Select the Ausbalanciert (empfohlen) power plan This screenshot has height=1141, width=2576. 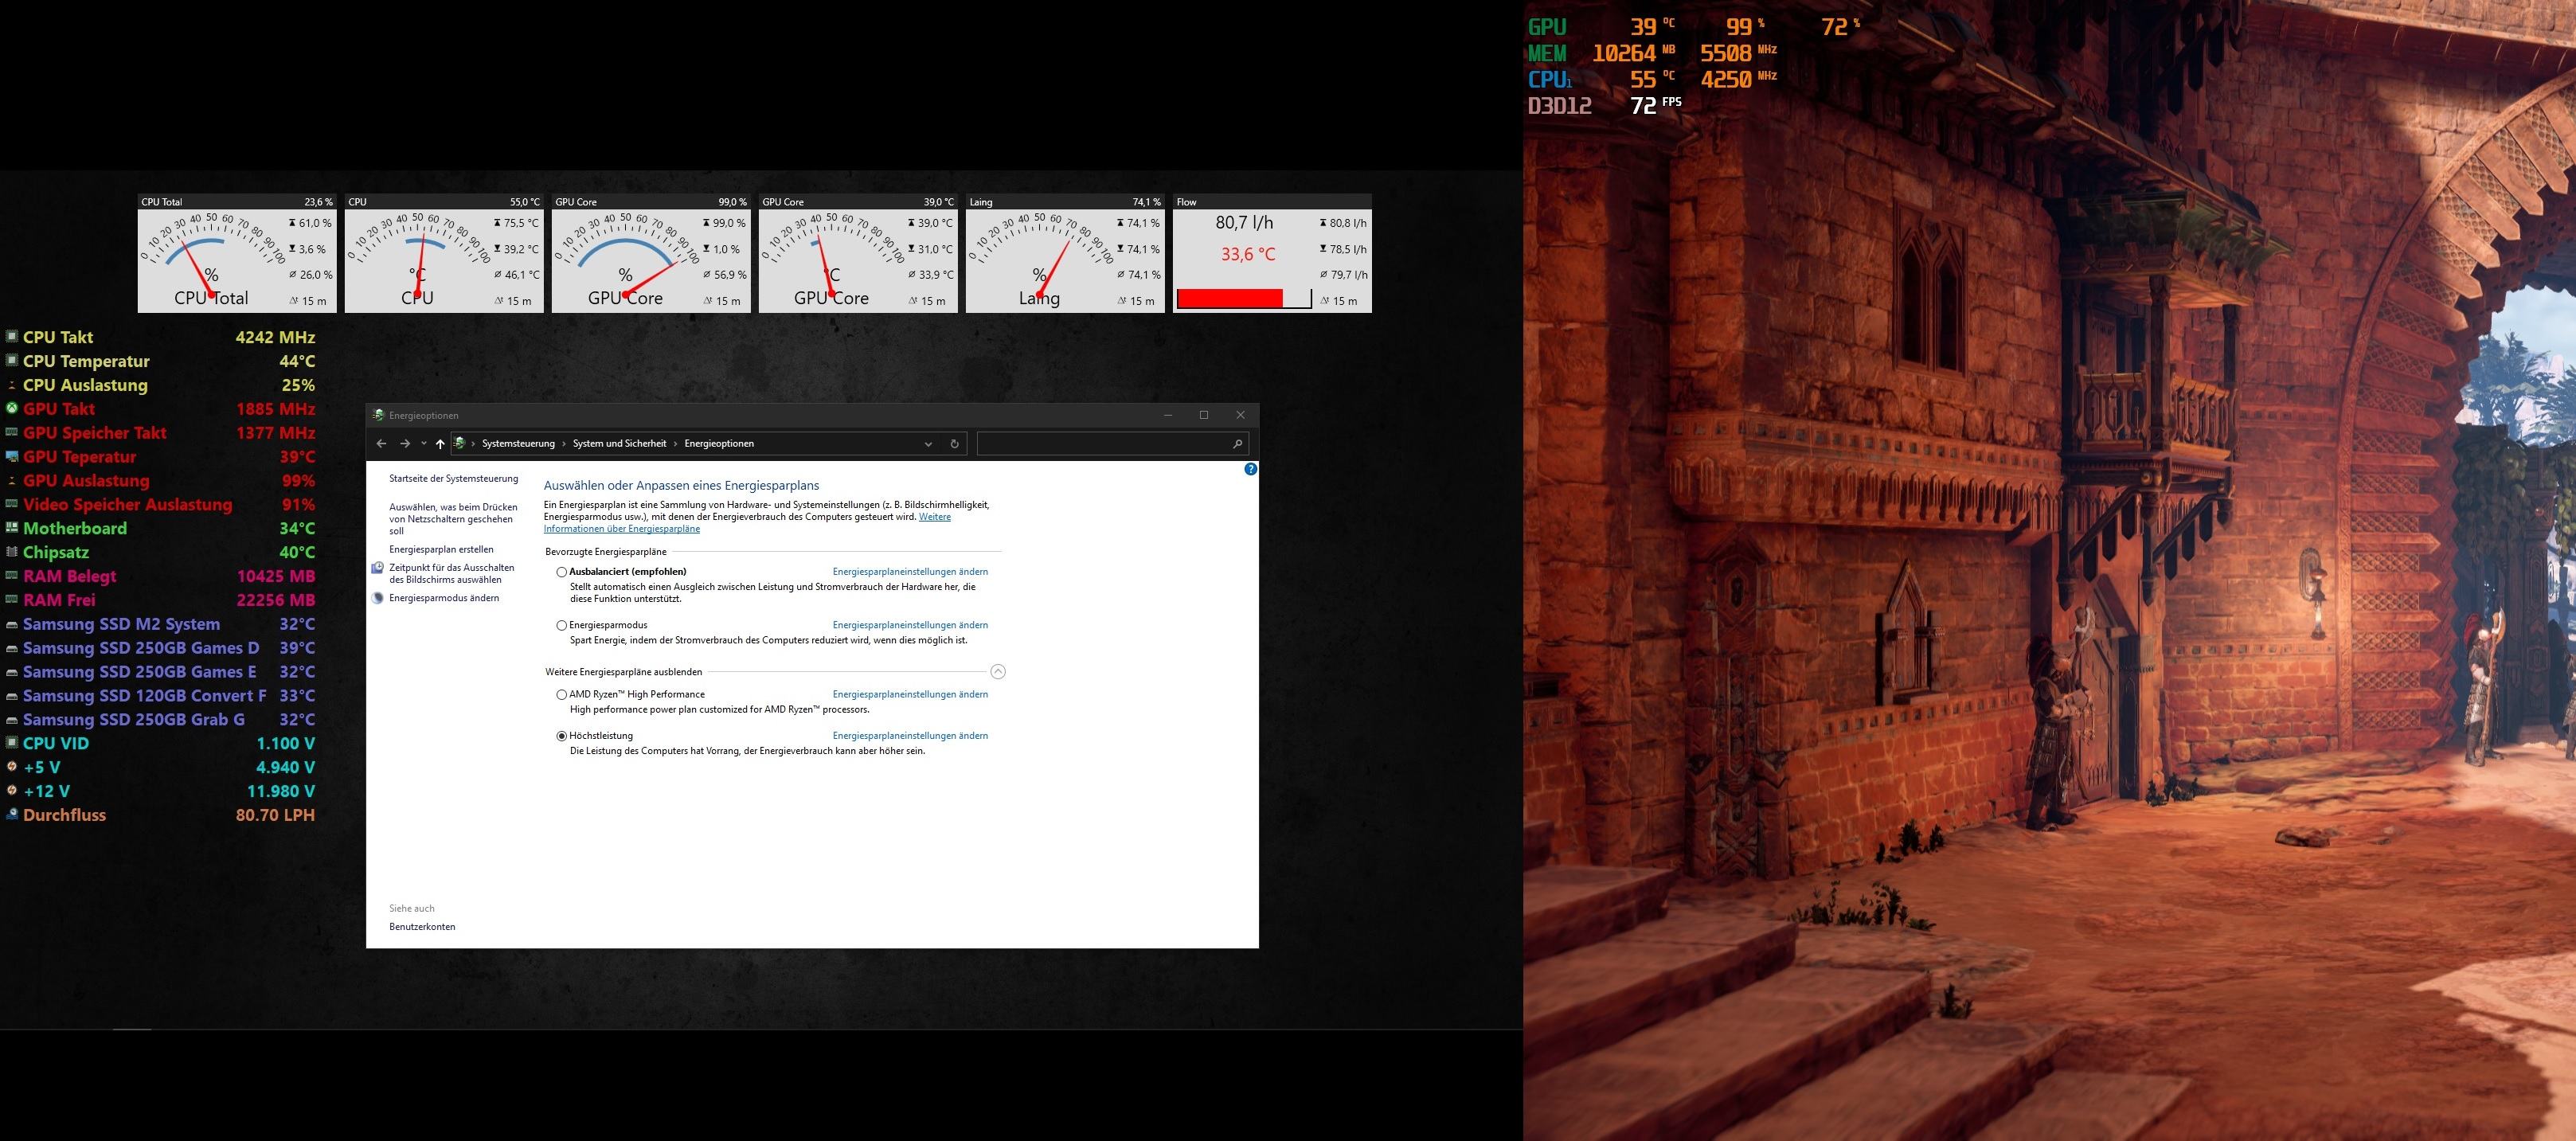coord(562,572)
